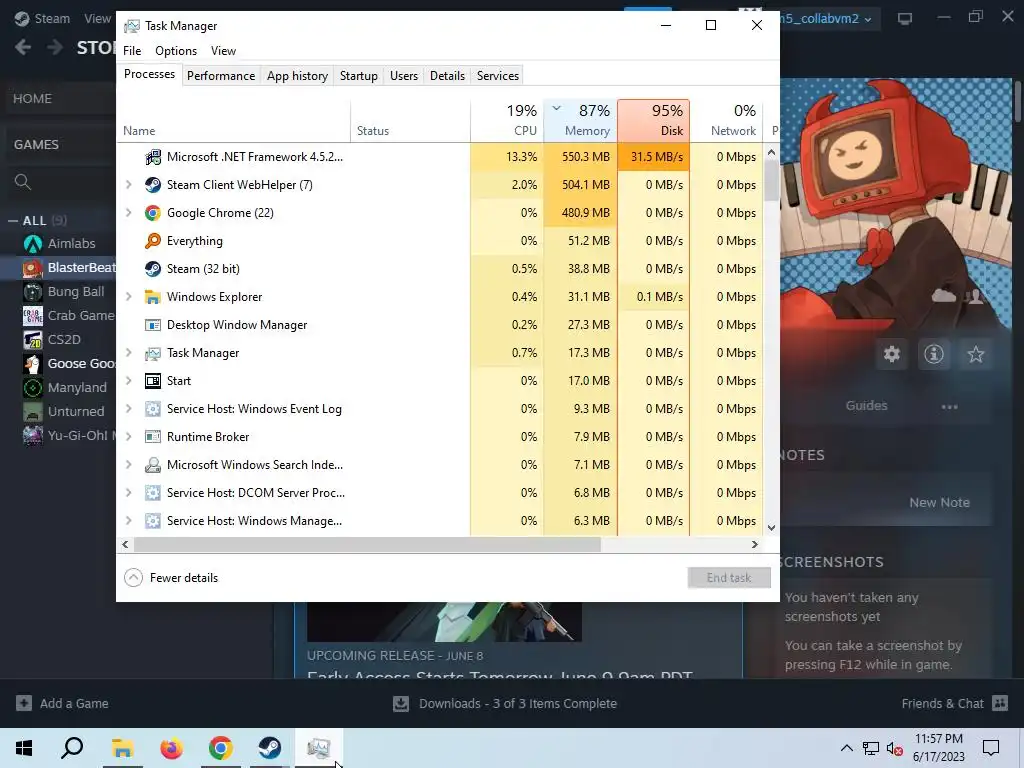Viewport: 1024px width, 768px height.
Task: Open the File menu in Task Manager
Action: (x=132, y=51)
